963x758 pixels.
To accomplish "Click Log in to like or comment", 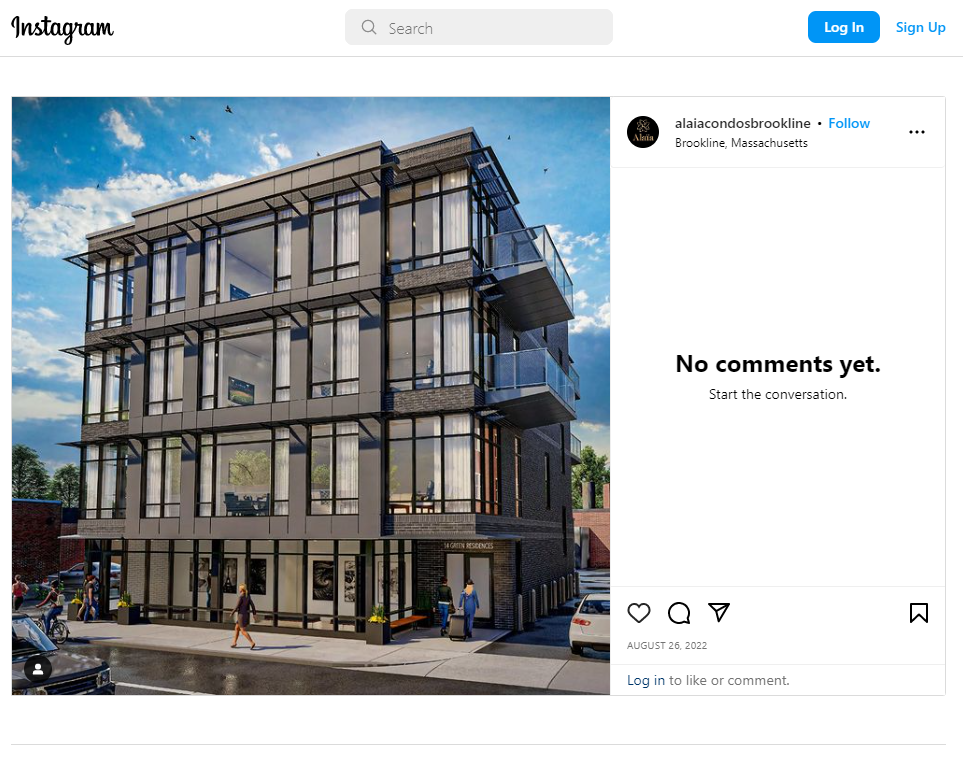I will 646,681.
